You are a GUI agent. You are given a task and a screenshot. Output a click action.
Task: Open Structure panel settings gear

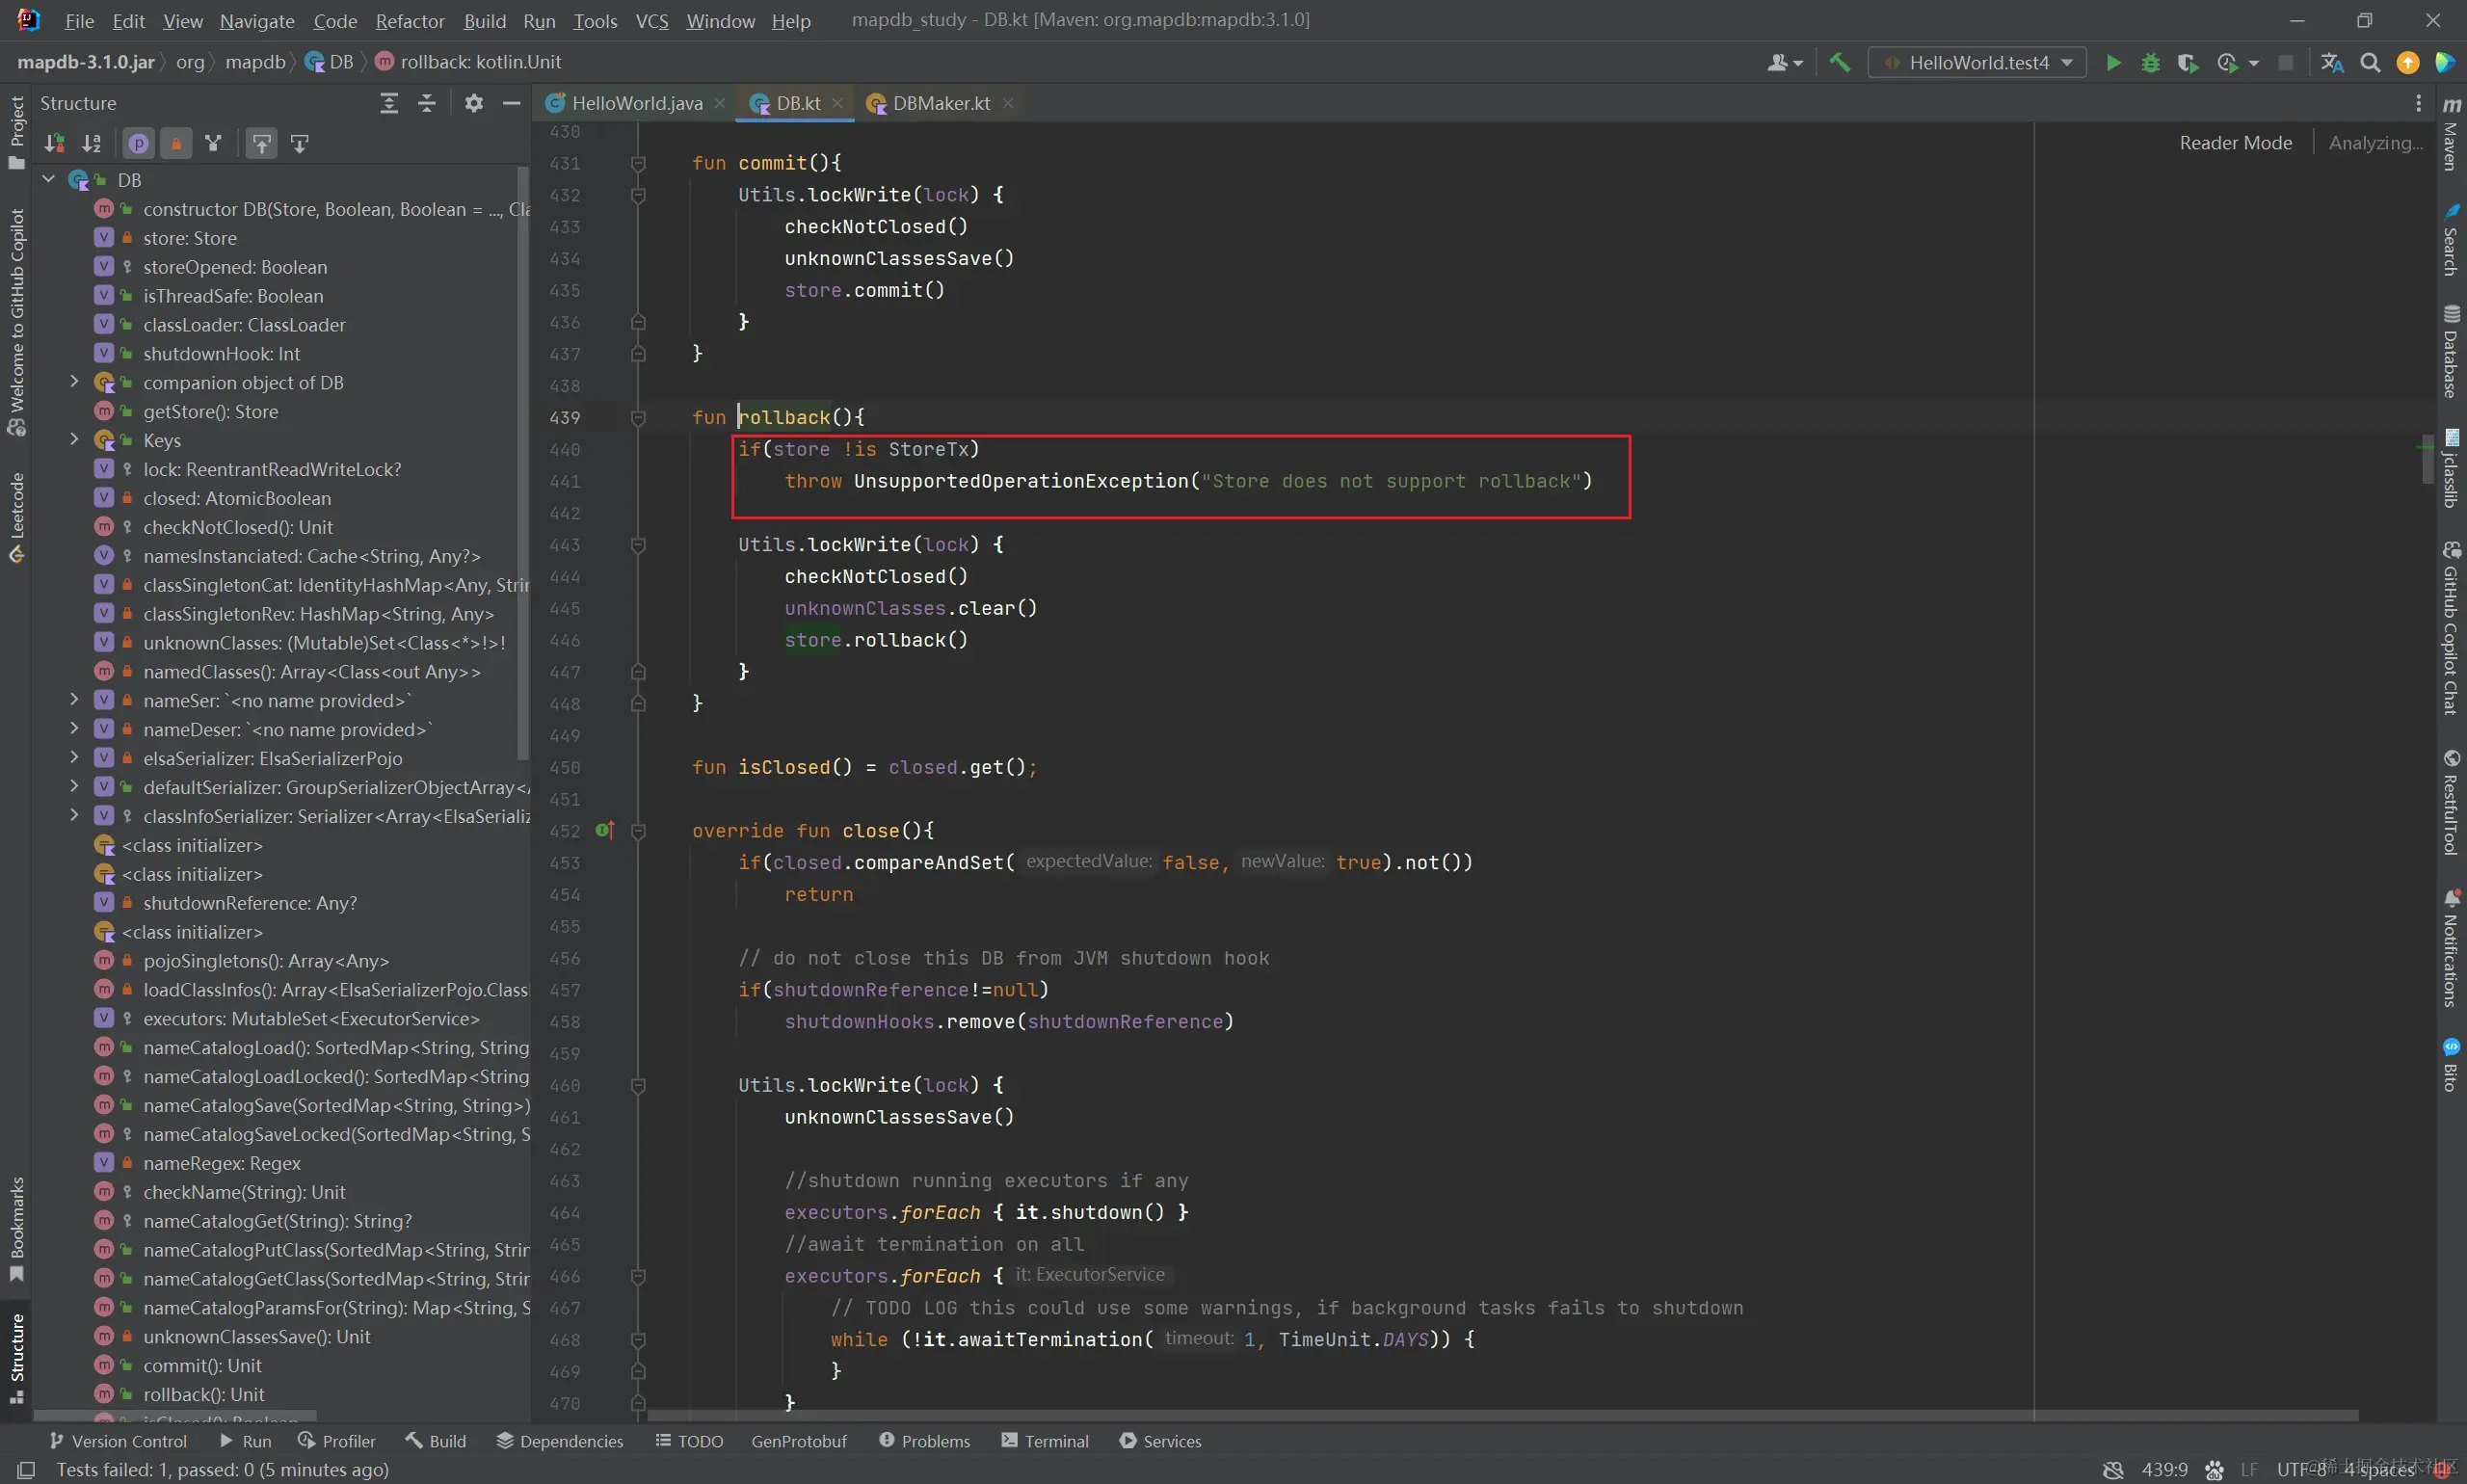click(474, 103)
